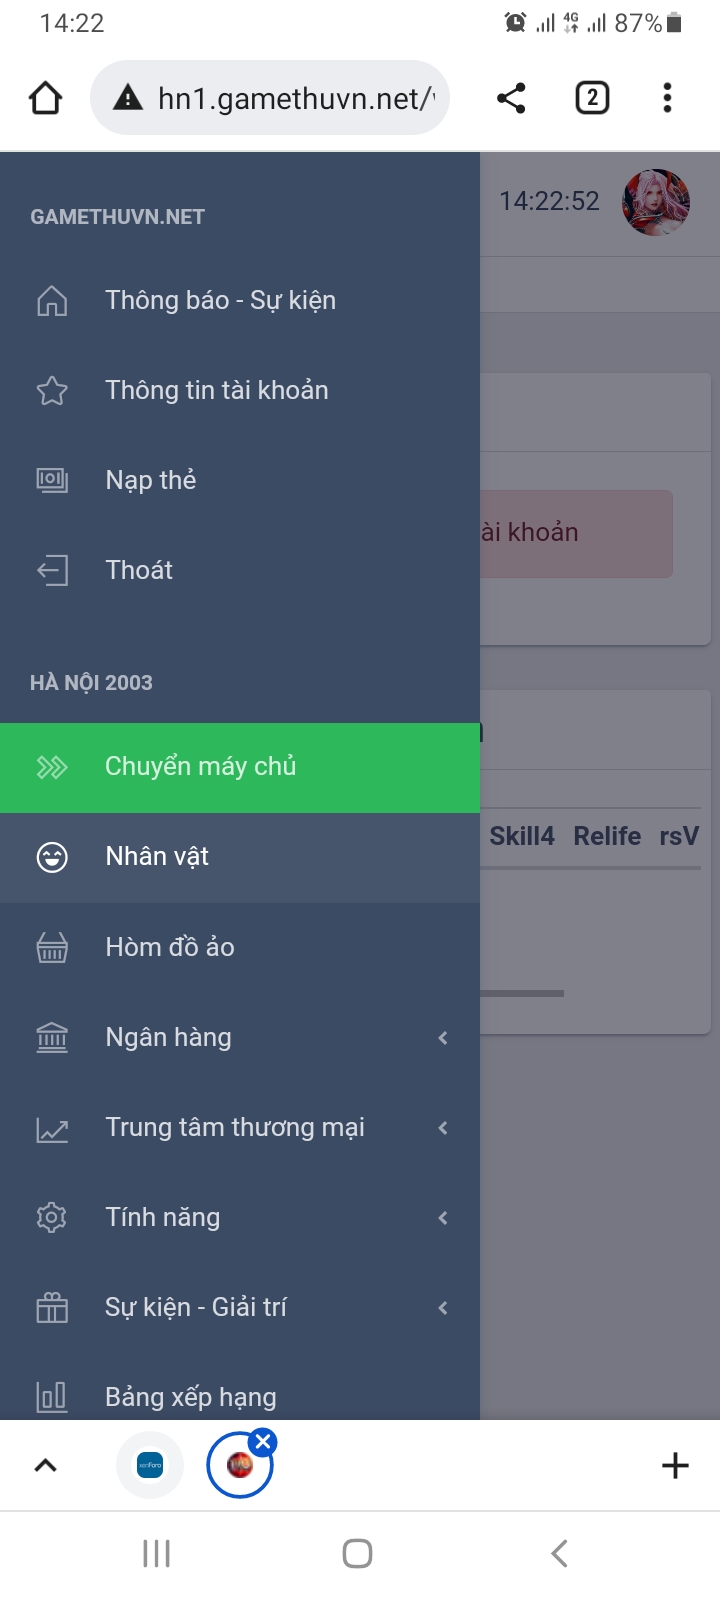Tap the Nạp thẻ card icon
720x1600 pixels.
pos(52,480)
